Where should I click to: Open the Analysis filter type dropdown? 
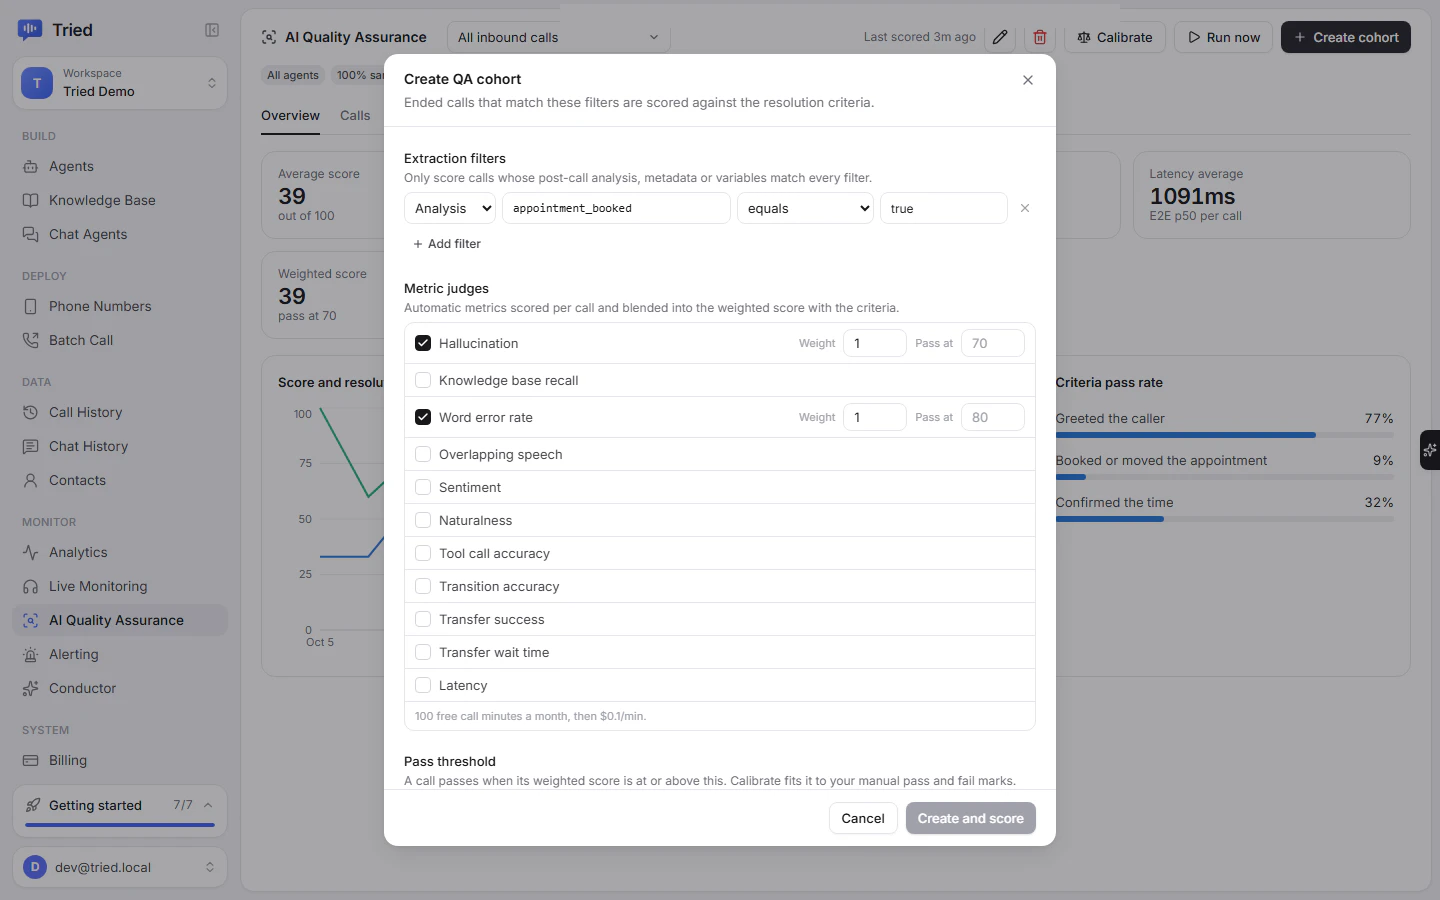(x=450, y=208)
